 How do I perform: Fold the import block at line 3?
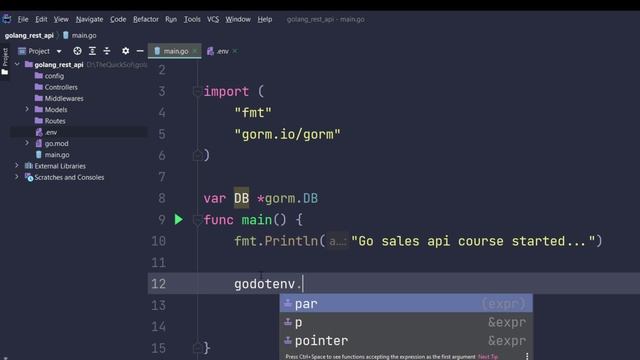pos(197,91)
